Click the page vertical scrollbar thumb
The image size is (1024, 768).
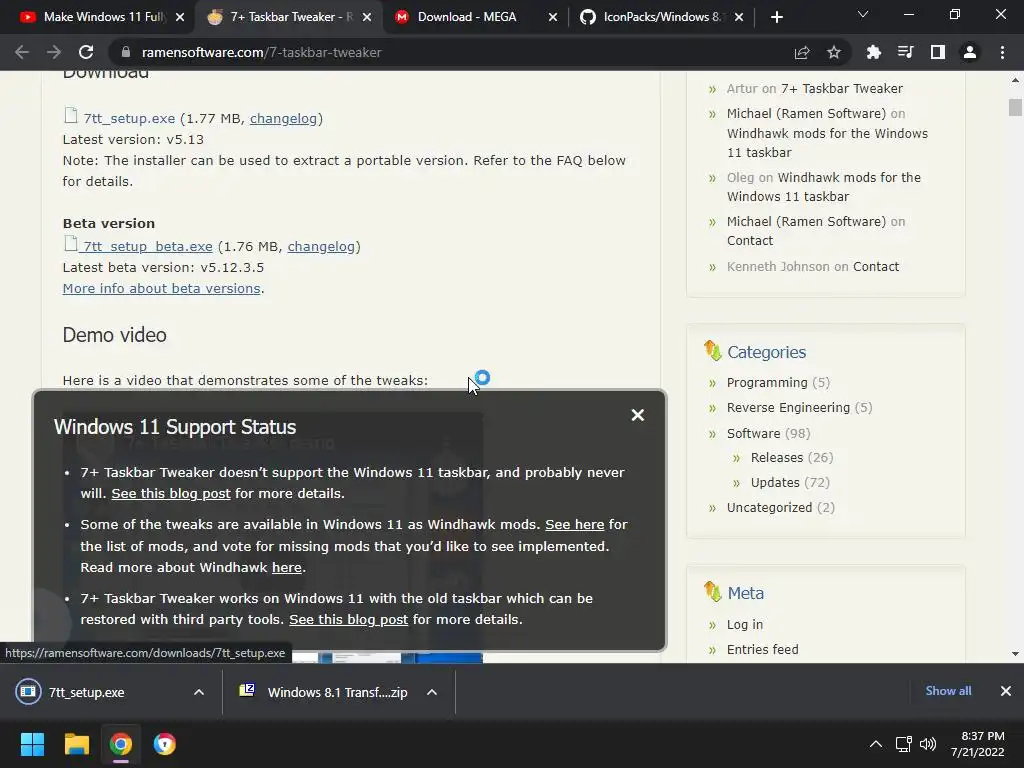pyautogui.click(x=1015, y=107)
